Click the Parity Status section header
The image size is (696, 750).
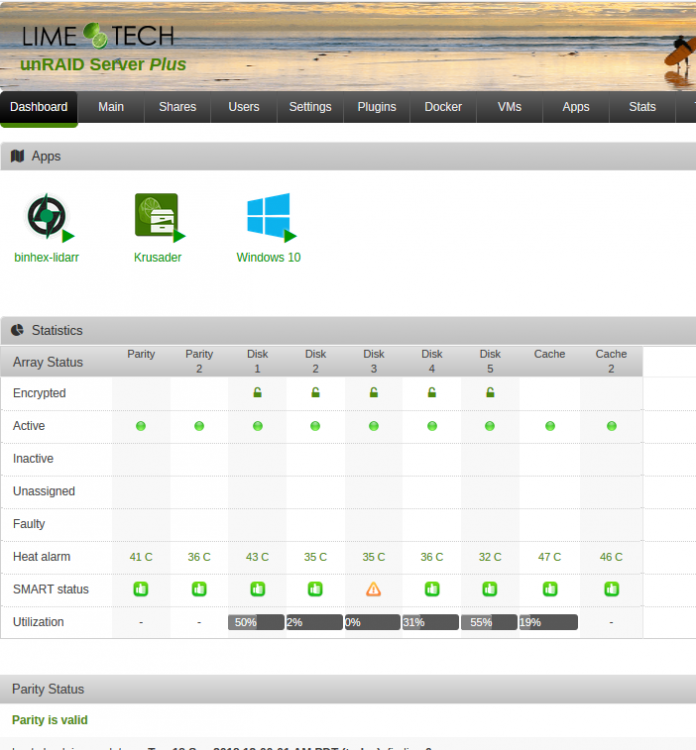click(348, 689)
